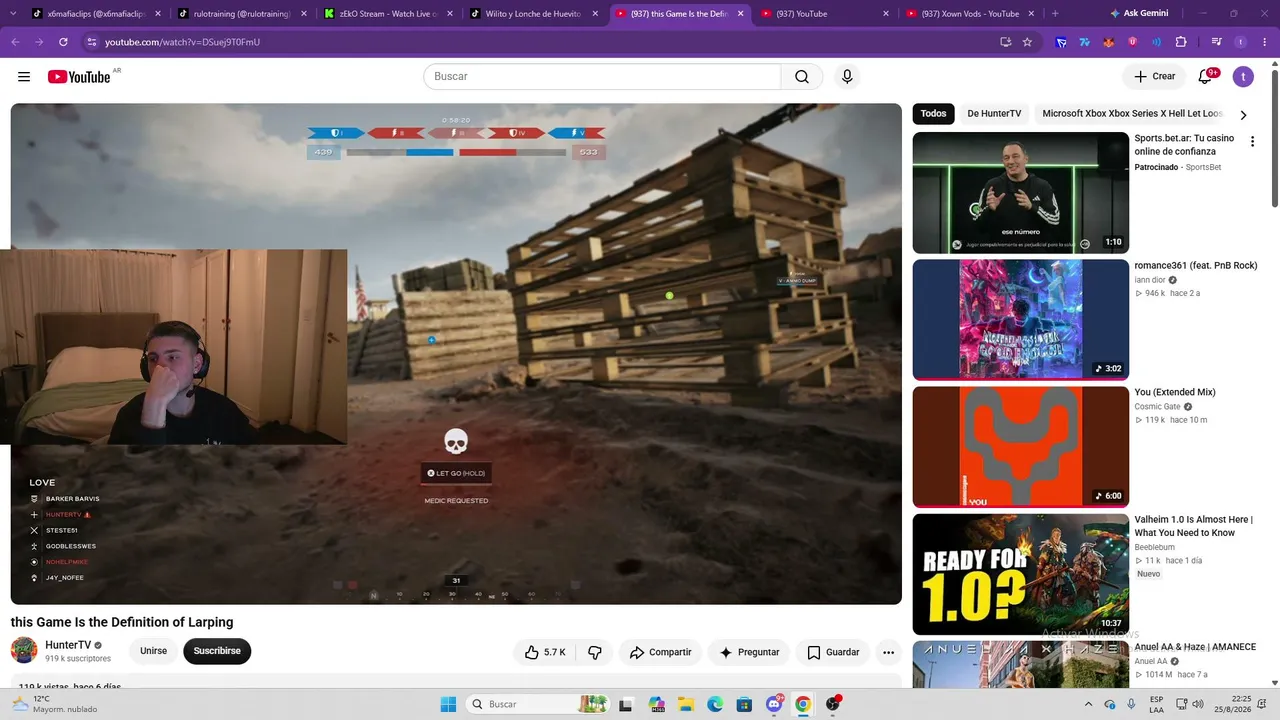Image resolution: width=1280 pixels, height=720 pixels.
Task: Open media controls in Chrome toolbar
Action: point(1217,42)
